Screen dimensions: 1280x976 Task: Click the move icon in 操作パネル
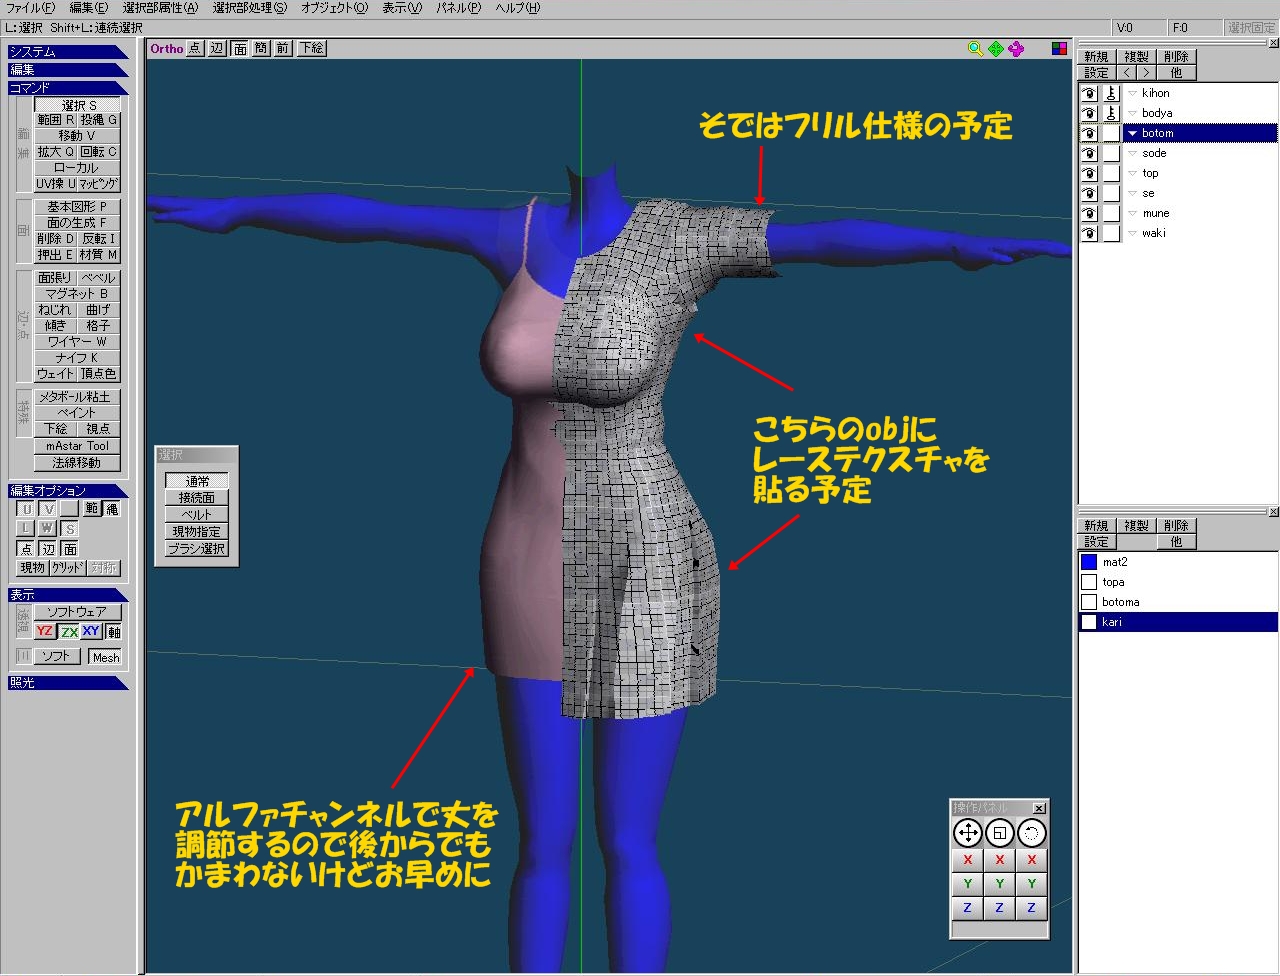tap(967, 832)
